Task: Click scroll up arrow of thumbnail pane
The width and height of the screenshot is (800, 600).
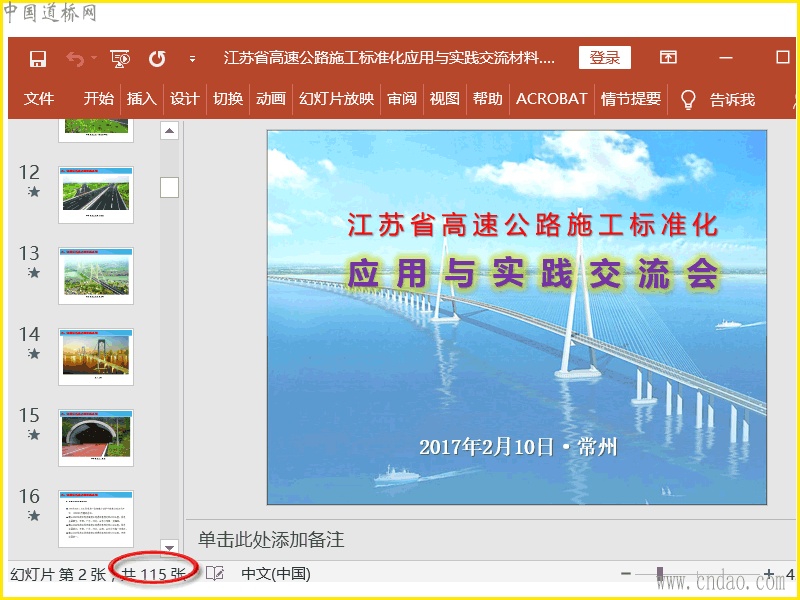Action: [169, 131]
